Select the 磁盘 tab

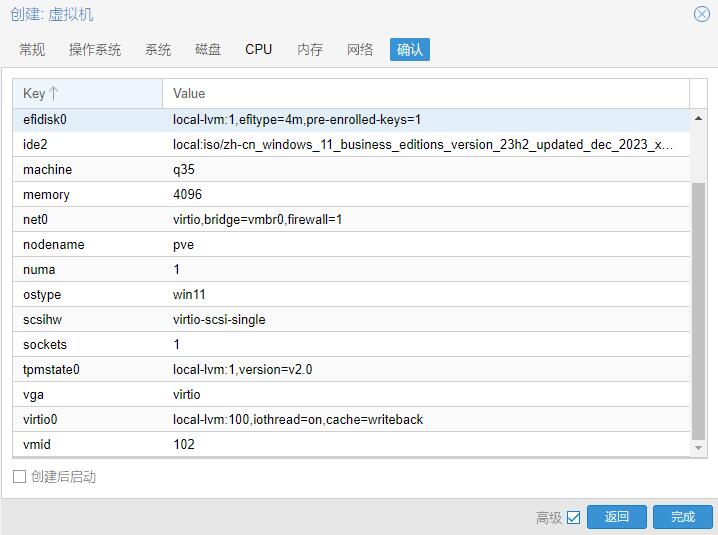[208, 49]
